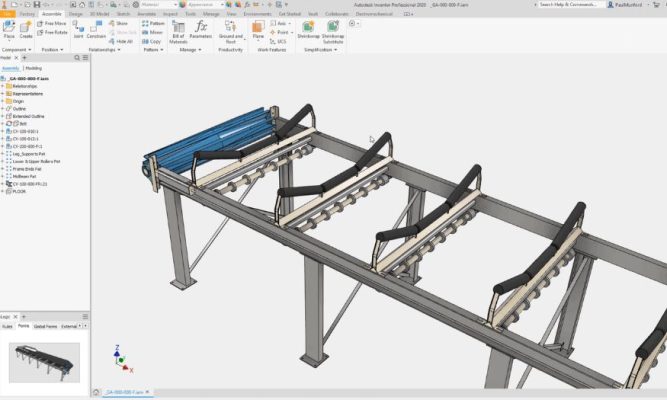Select the Constrain tool
This screenshot has height=400, width=667.
96,29
